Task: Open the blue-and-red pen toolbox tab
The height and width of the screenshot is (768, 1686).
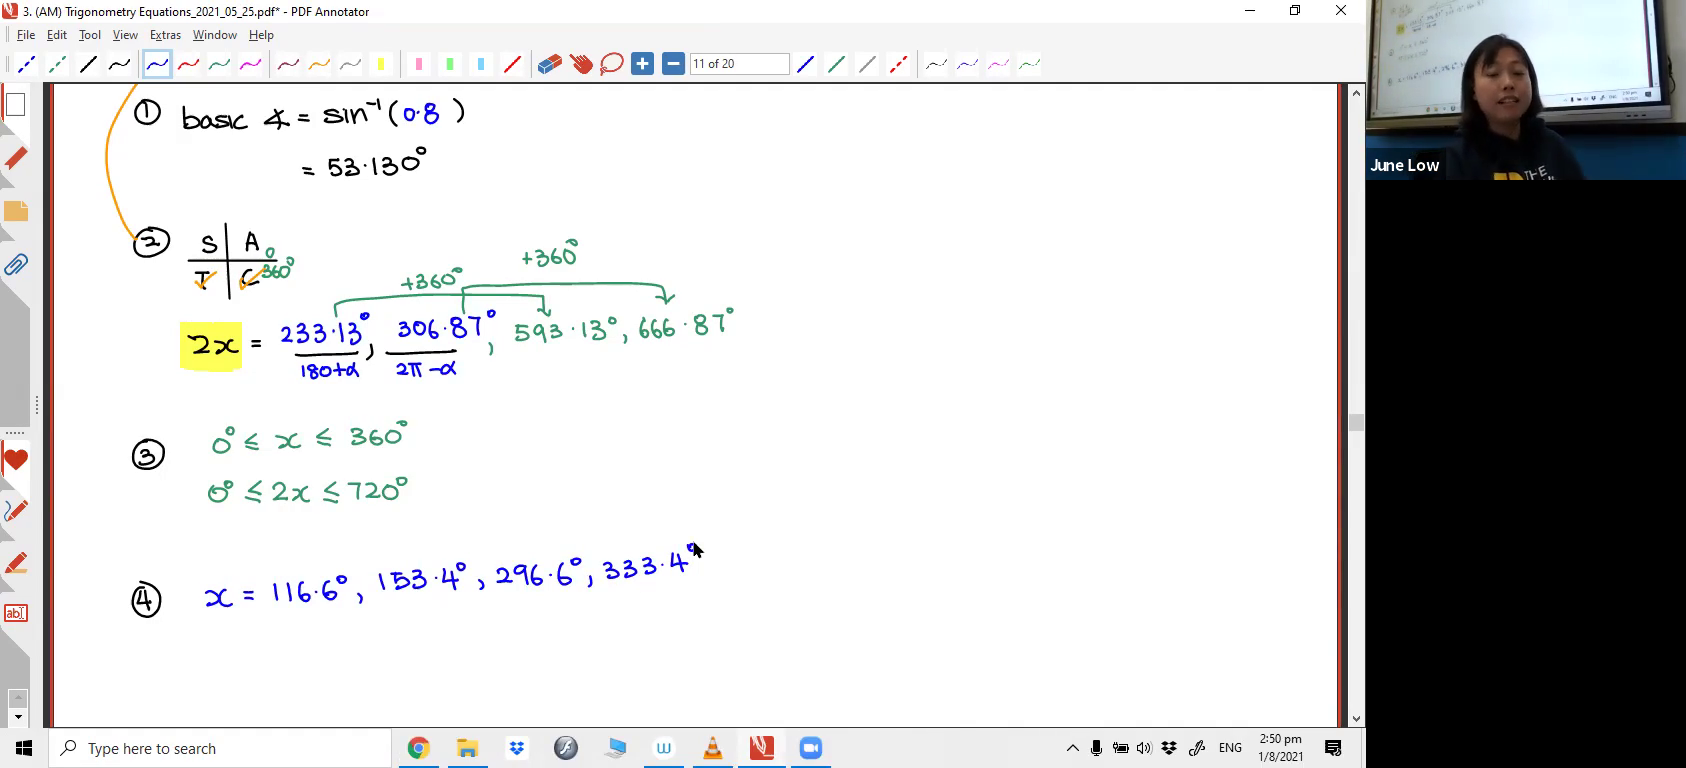Action: (15, 511)
